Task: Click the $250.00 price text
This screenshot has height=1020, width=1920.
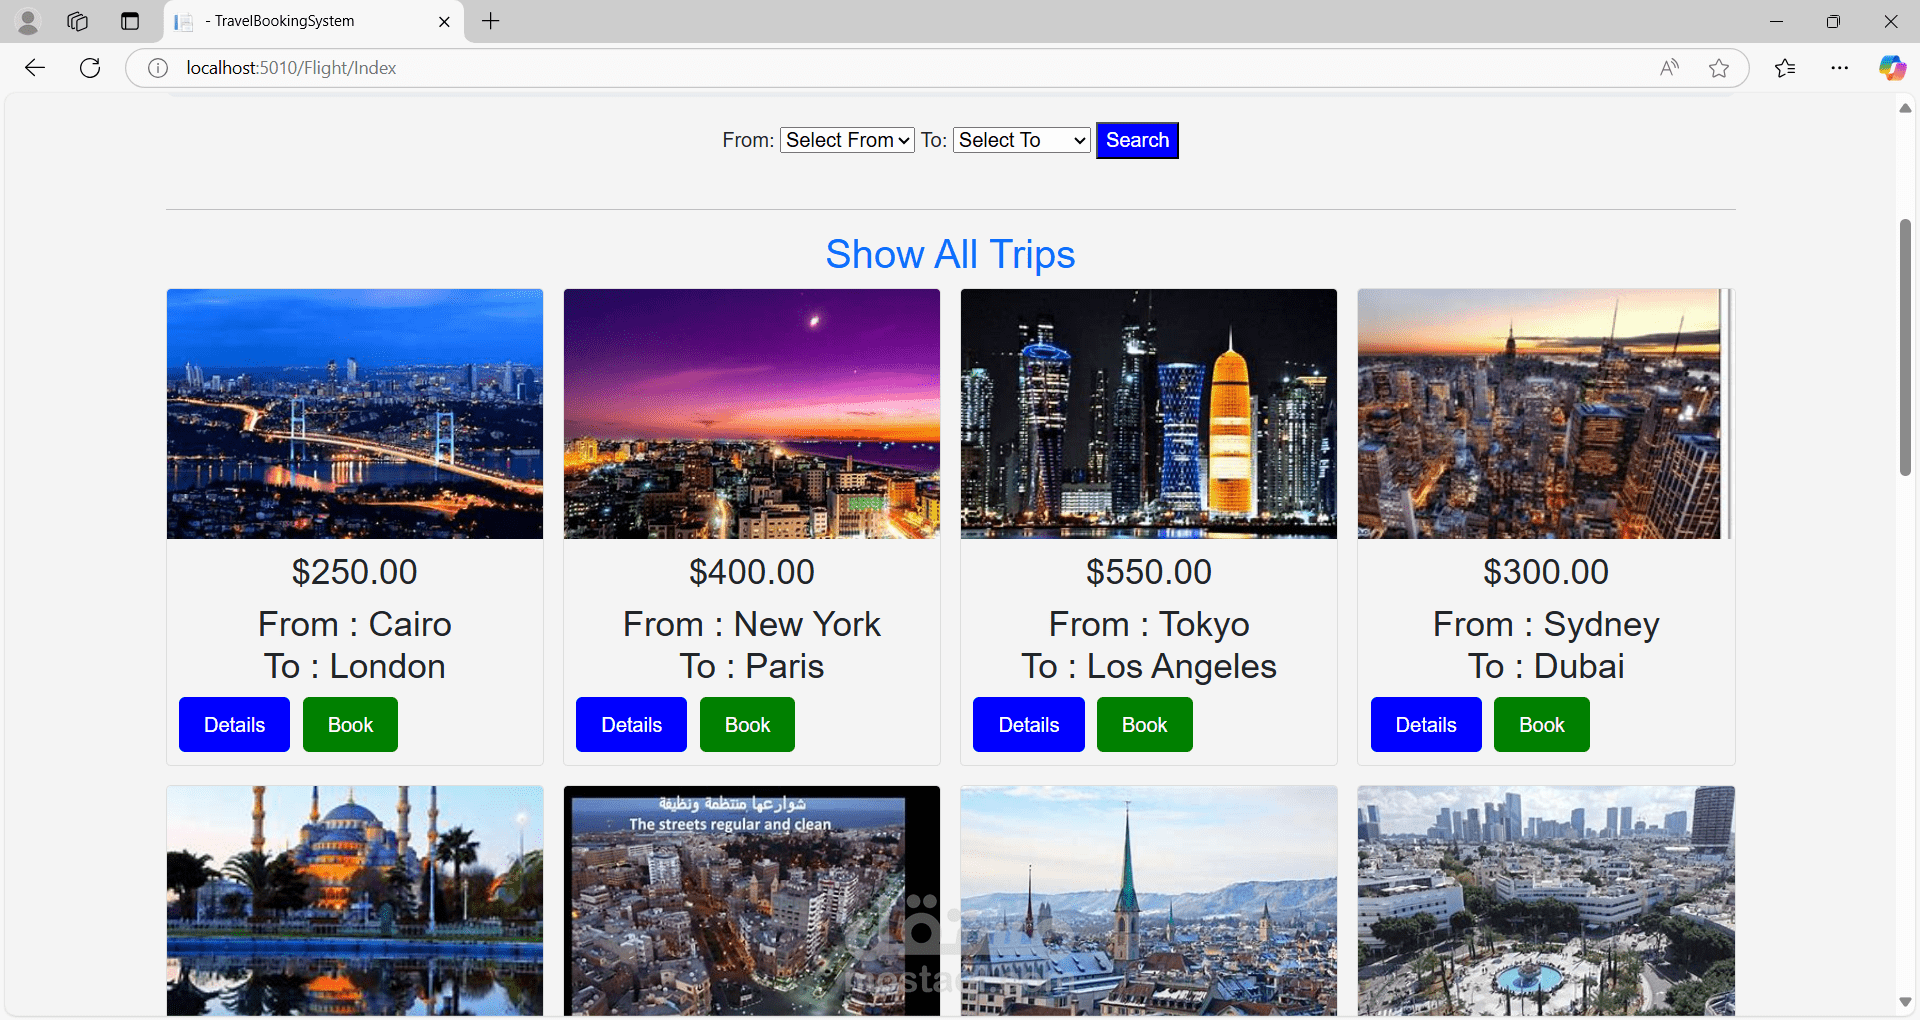Action: pyautogui.click(x=355, y=572)
